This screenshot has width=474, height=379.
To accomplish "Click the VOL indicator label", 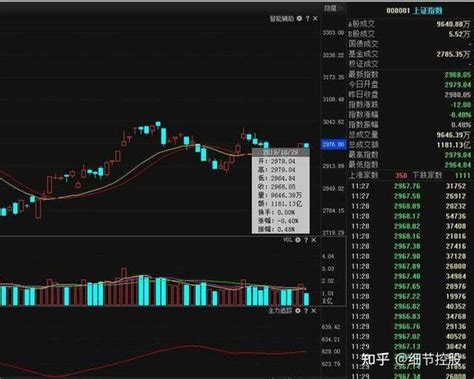I will [288, 240].
